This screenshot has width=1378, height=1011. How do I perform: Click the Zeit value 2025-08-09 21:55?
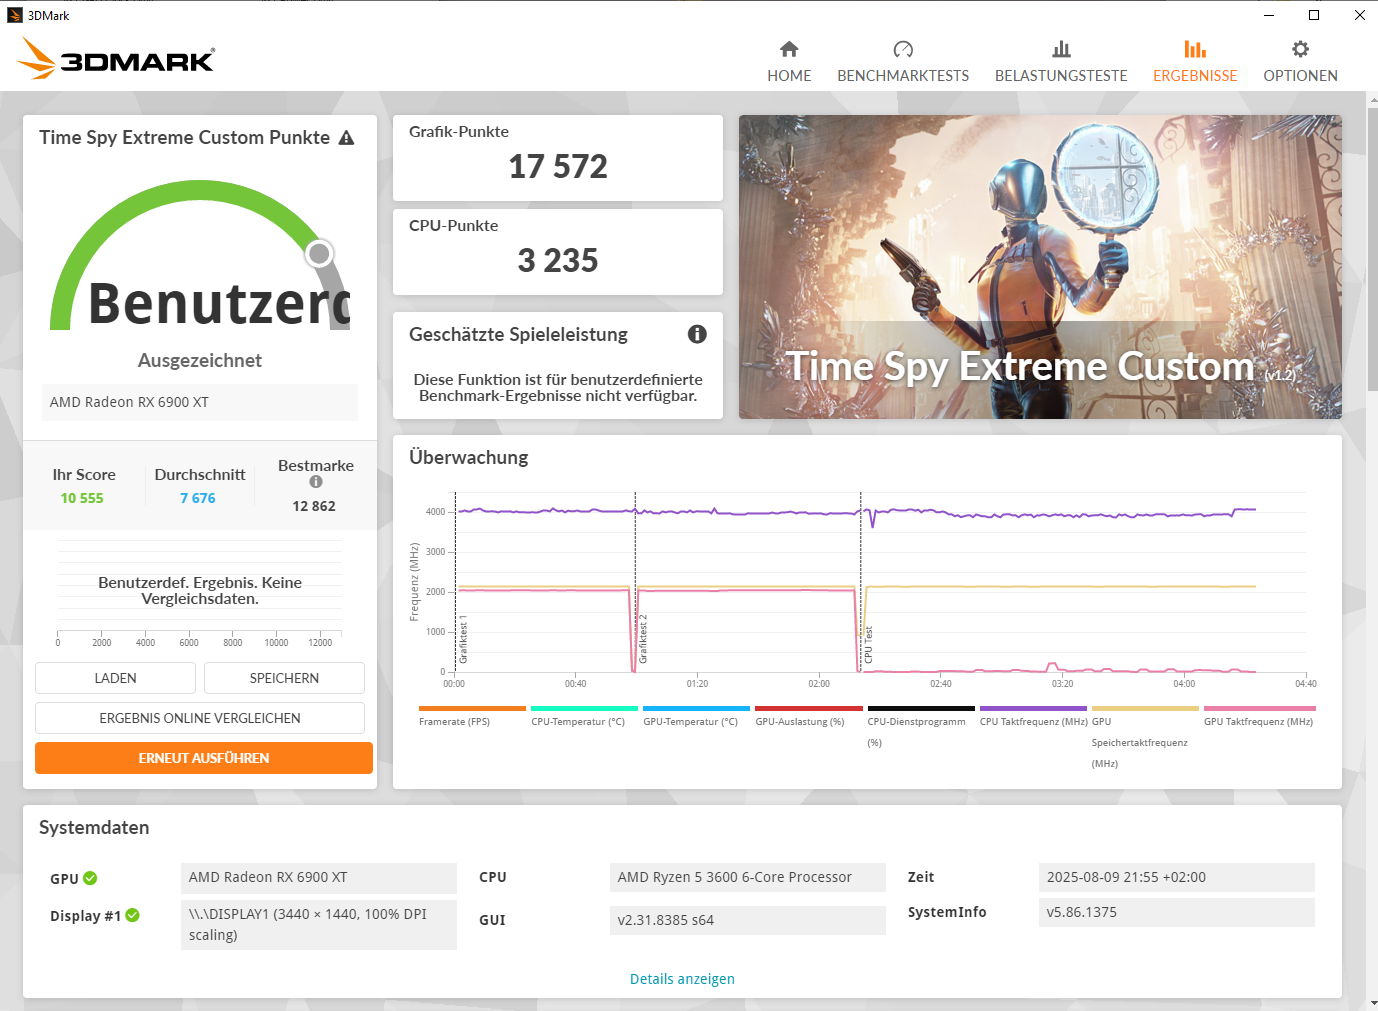point(1177,877)
